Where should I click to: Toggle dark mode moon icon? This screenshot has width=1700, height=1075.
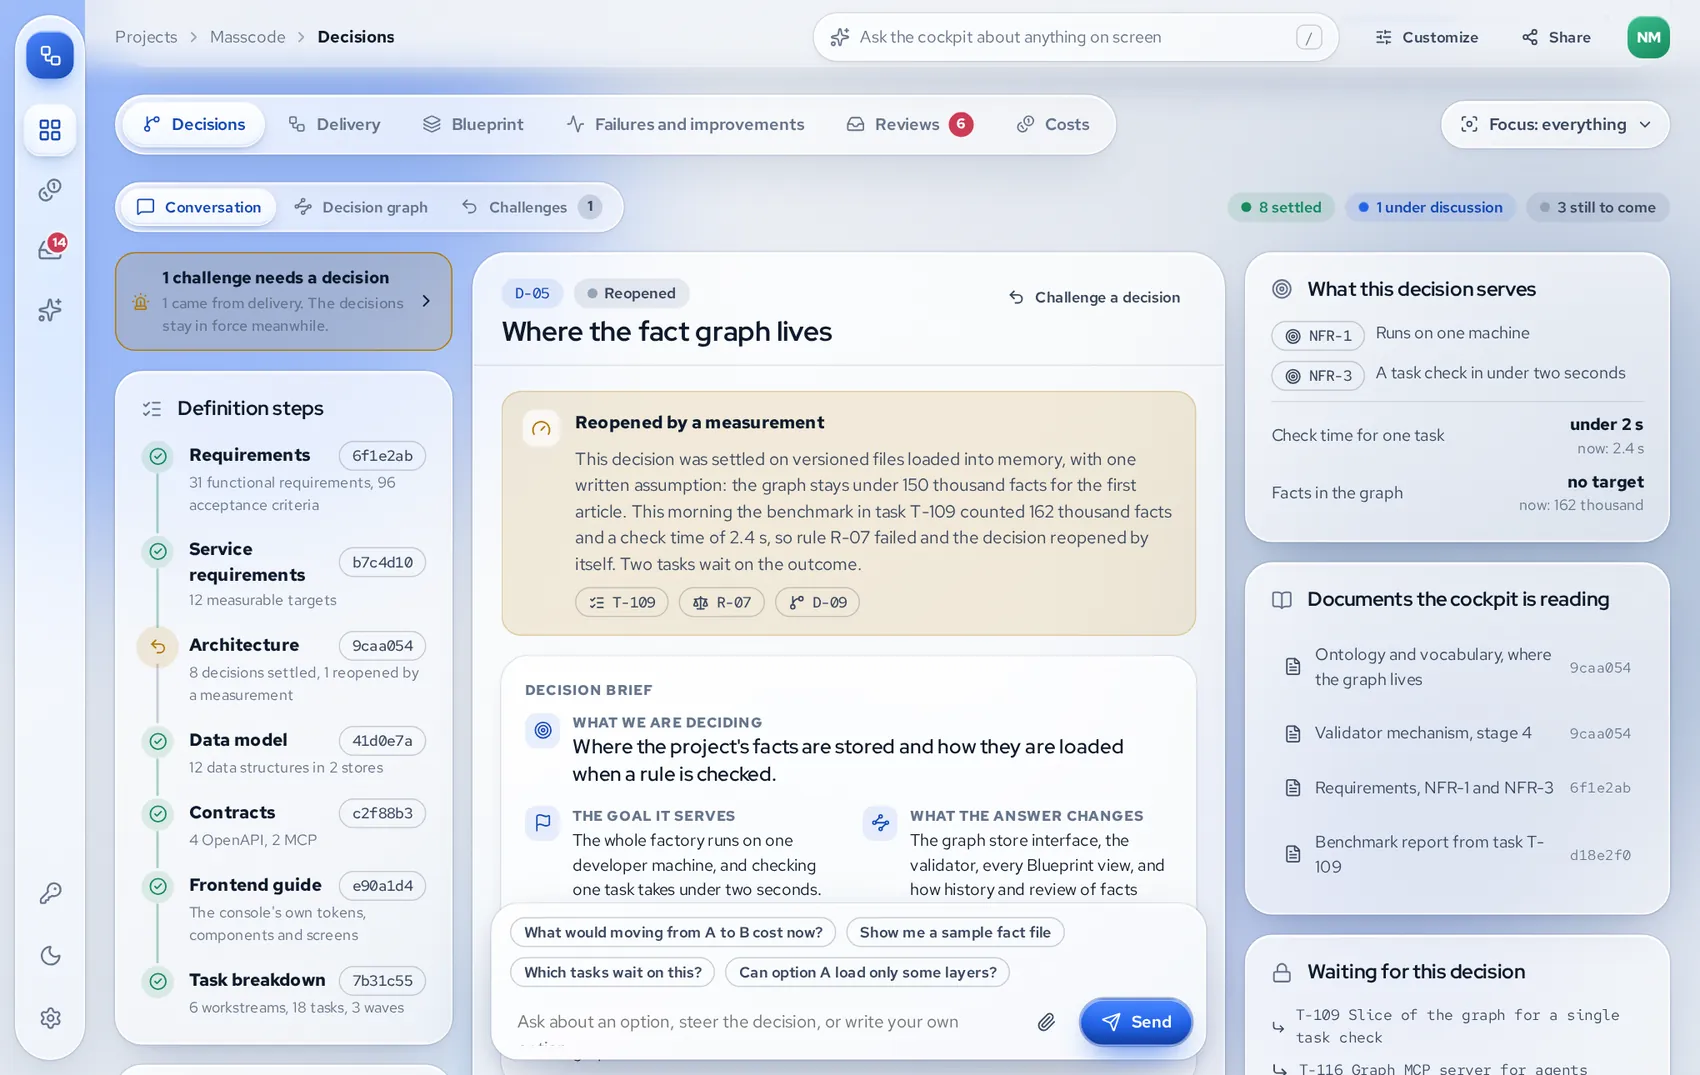coord(50,955)
